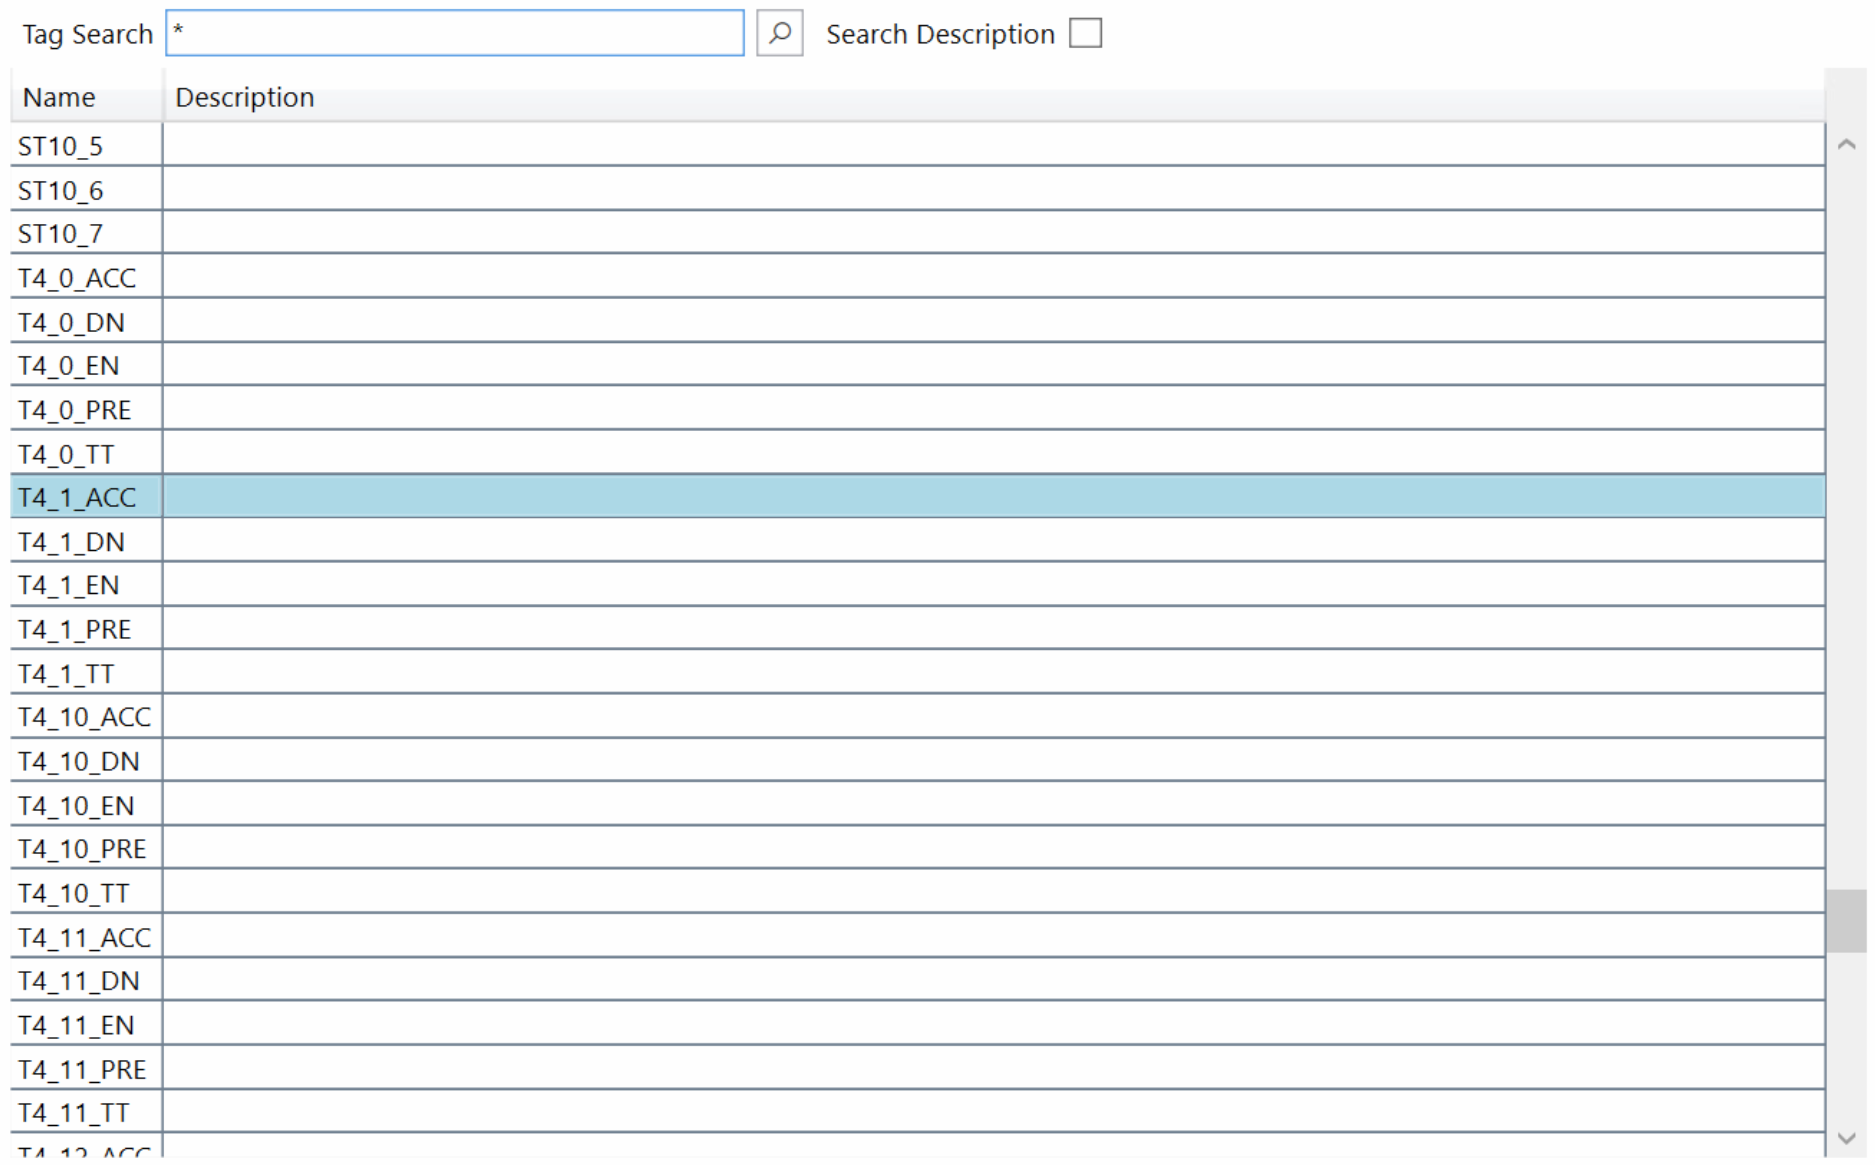
Task: Select tag row T4_0_PRE
Action: point(918,410)
